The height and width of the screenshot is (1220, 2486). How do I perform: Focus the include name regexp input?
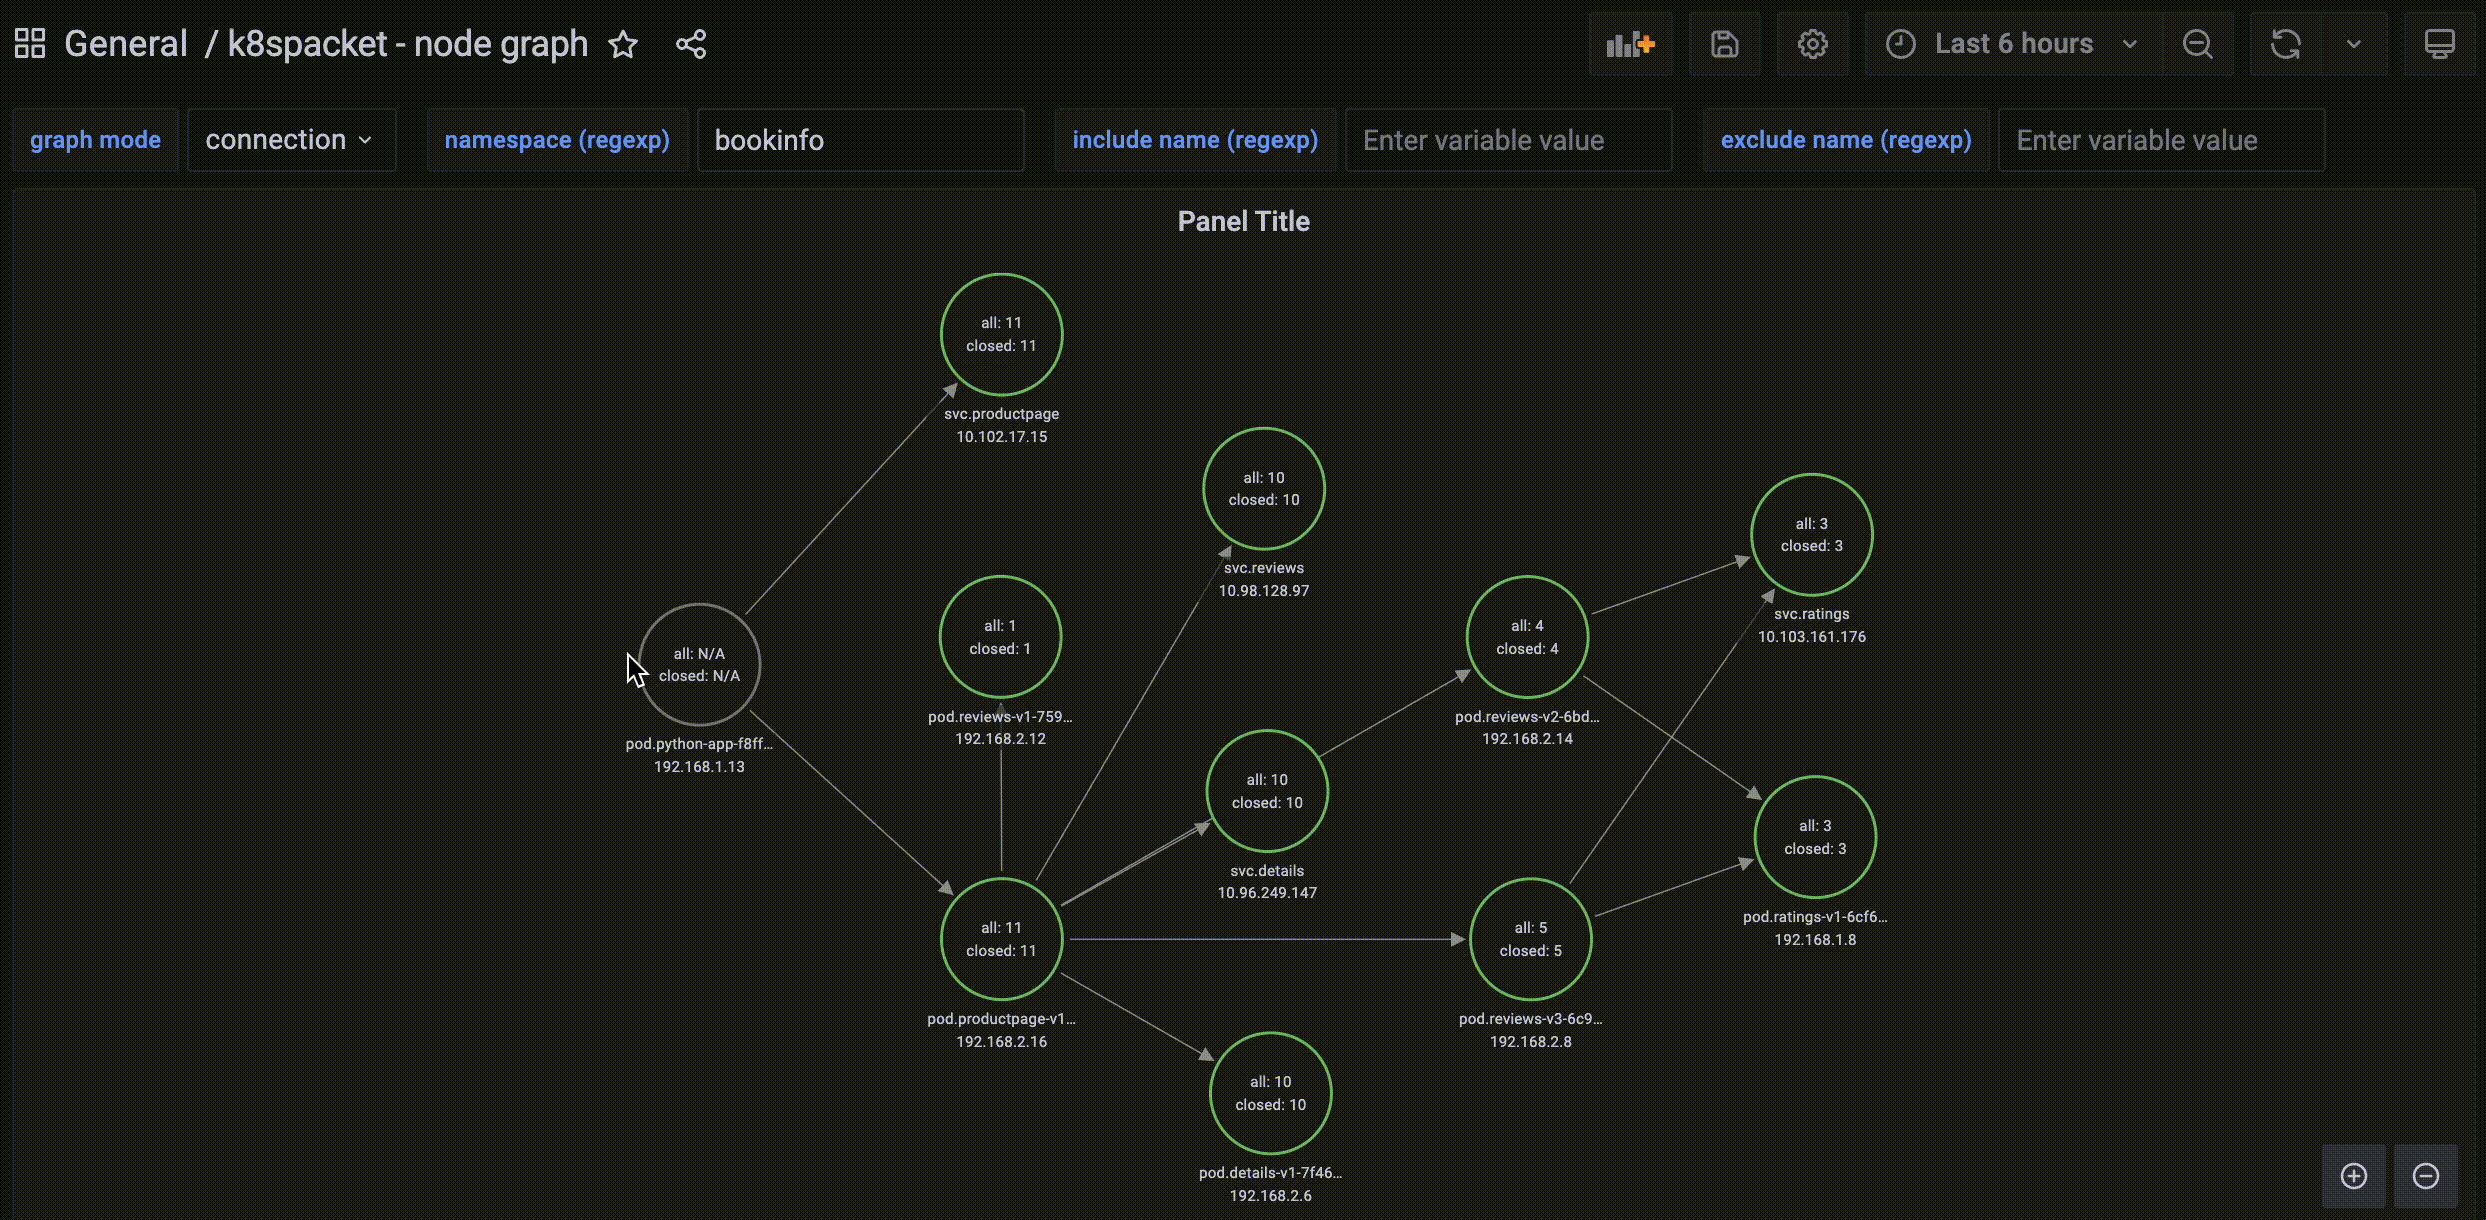[1508, 140]
